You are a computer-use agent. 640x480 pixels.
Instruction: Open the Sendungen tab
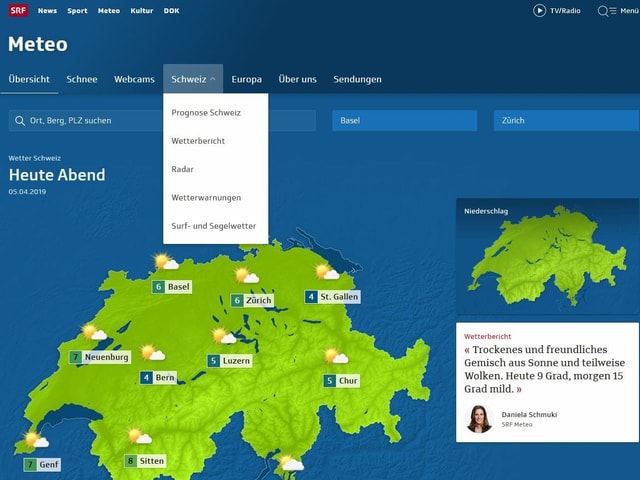click(357, 79)
